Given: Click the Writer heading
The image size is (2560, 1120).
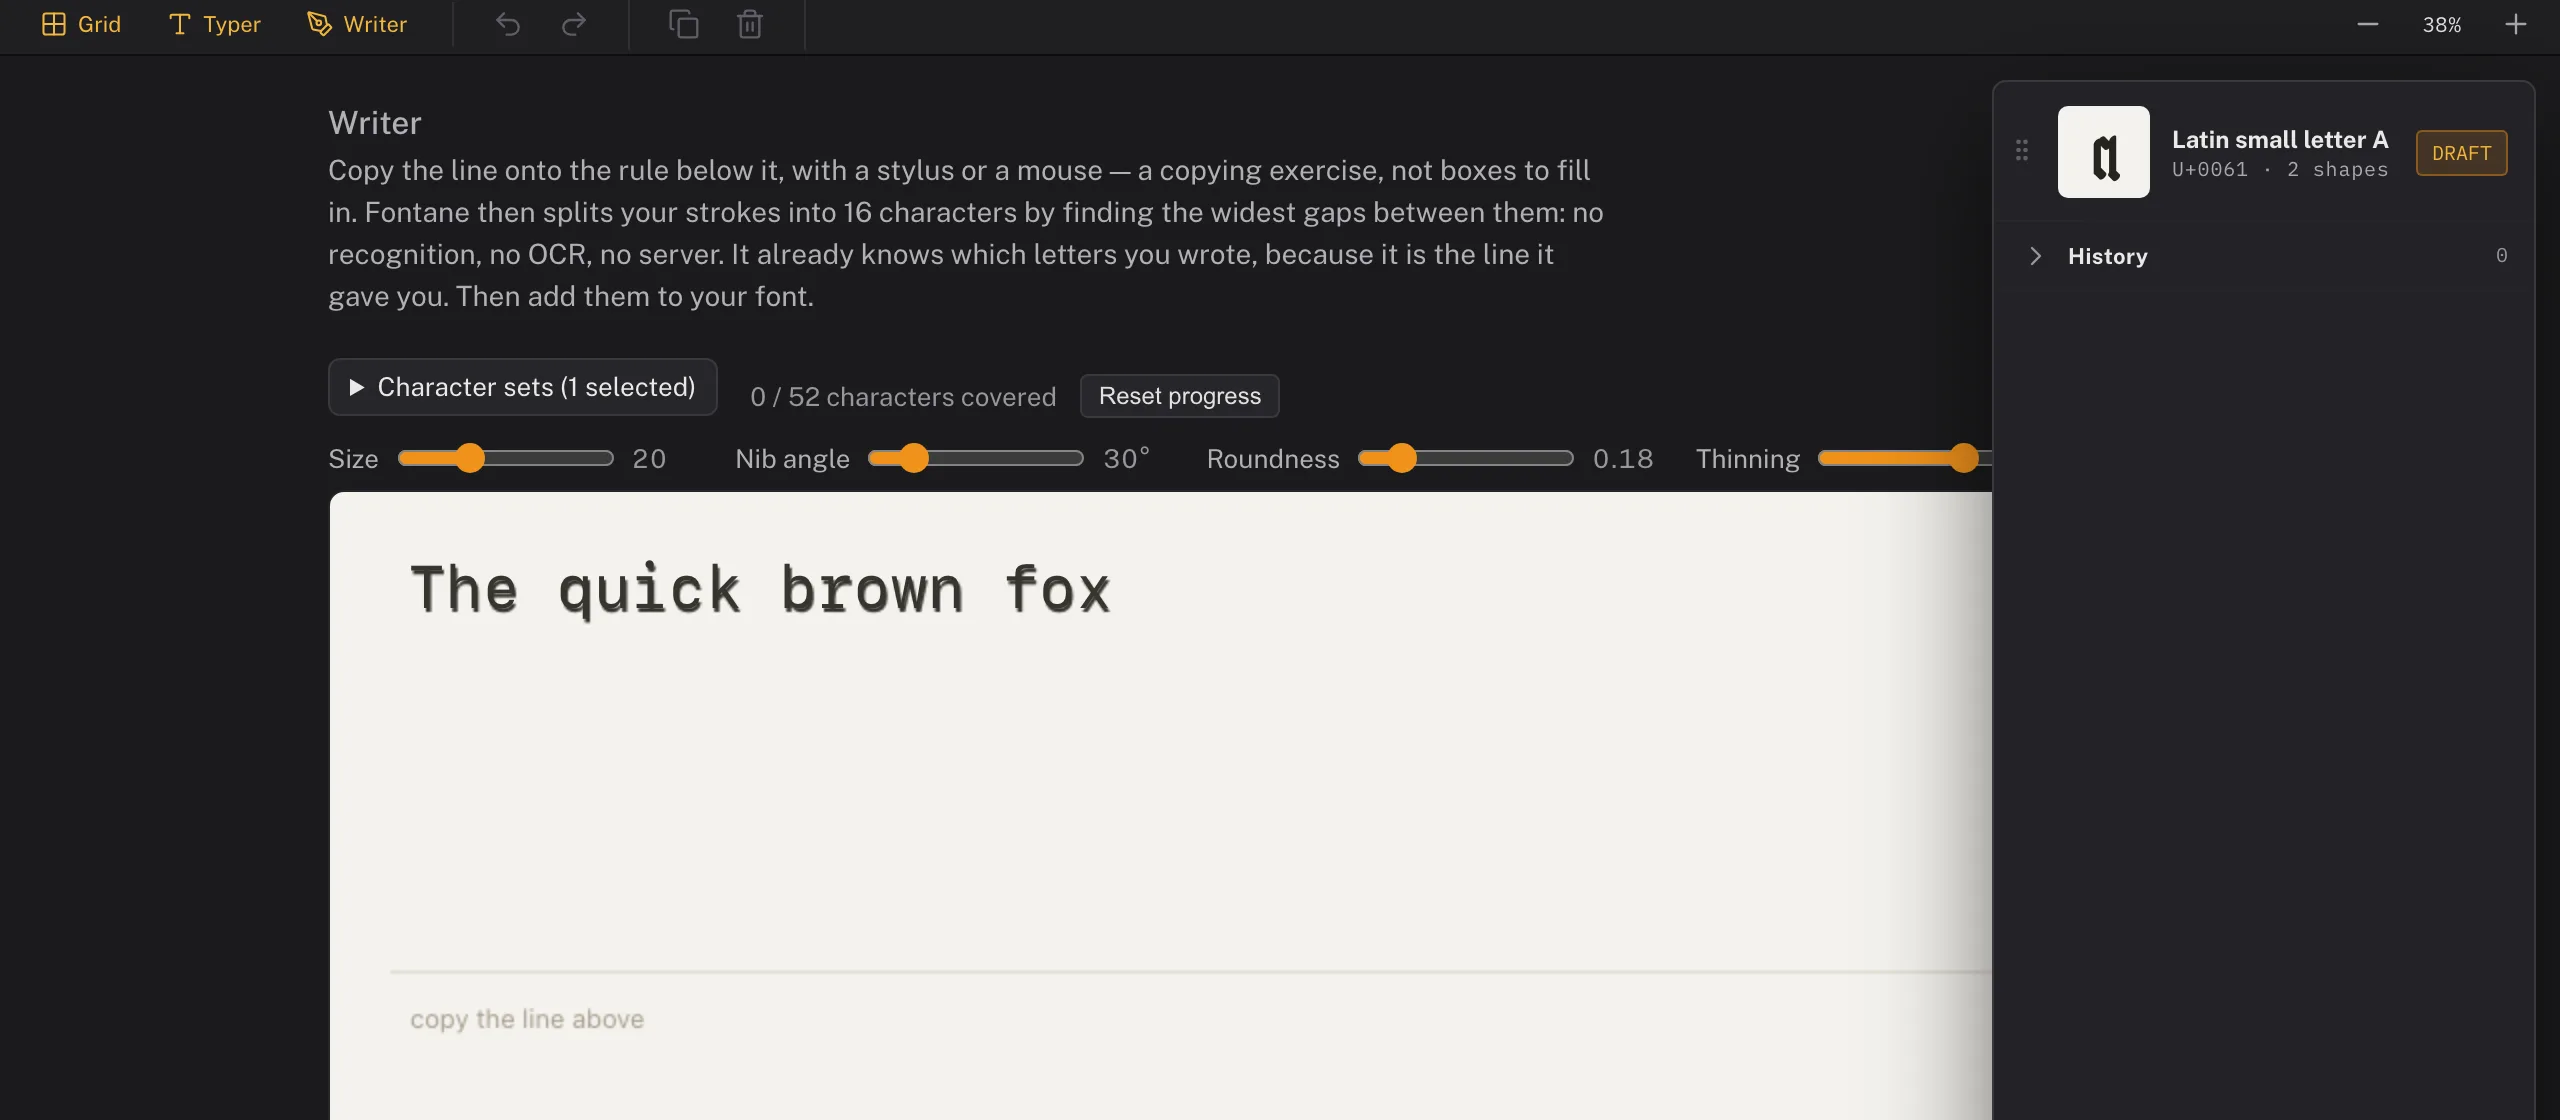Looking at the screenshot, I should (375, 123).
